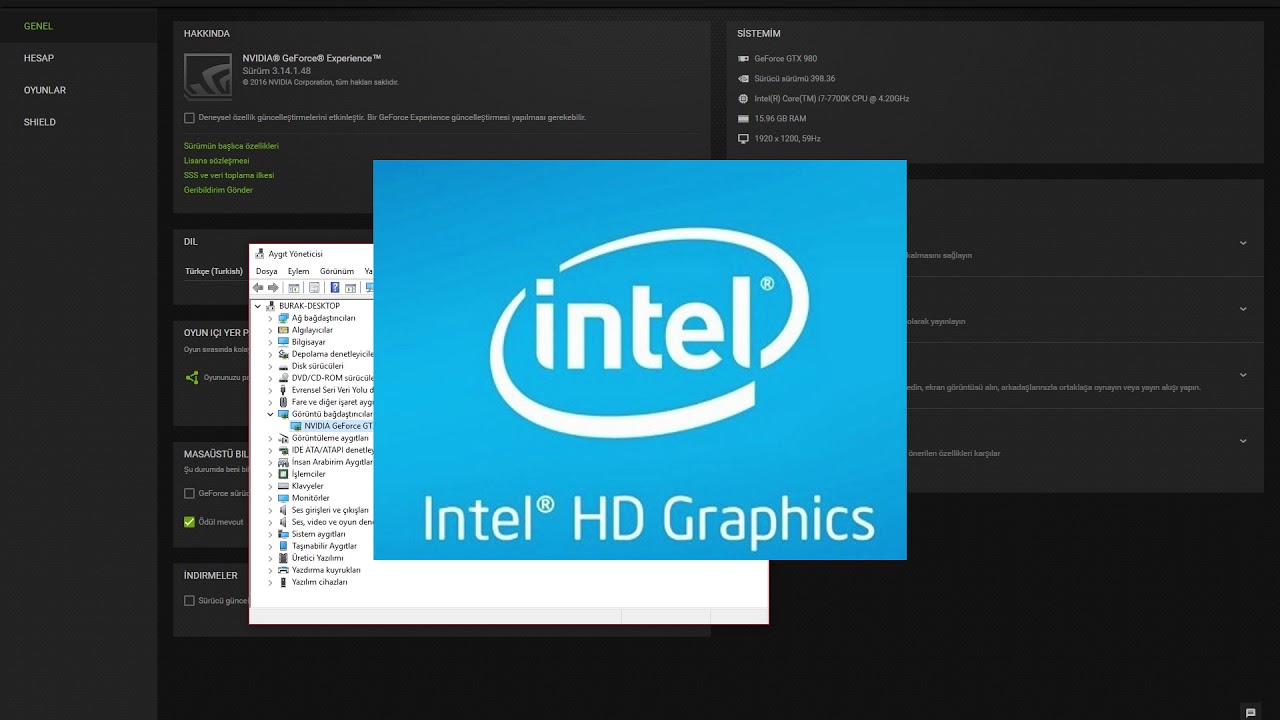Click the Aygıt Yöneticisi title bar icon
The width and height of the screenshot is (1280, 720).
[260, 254]
